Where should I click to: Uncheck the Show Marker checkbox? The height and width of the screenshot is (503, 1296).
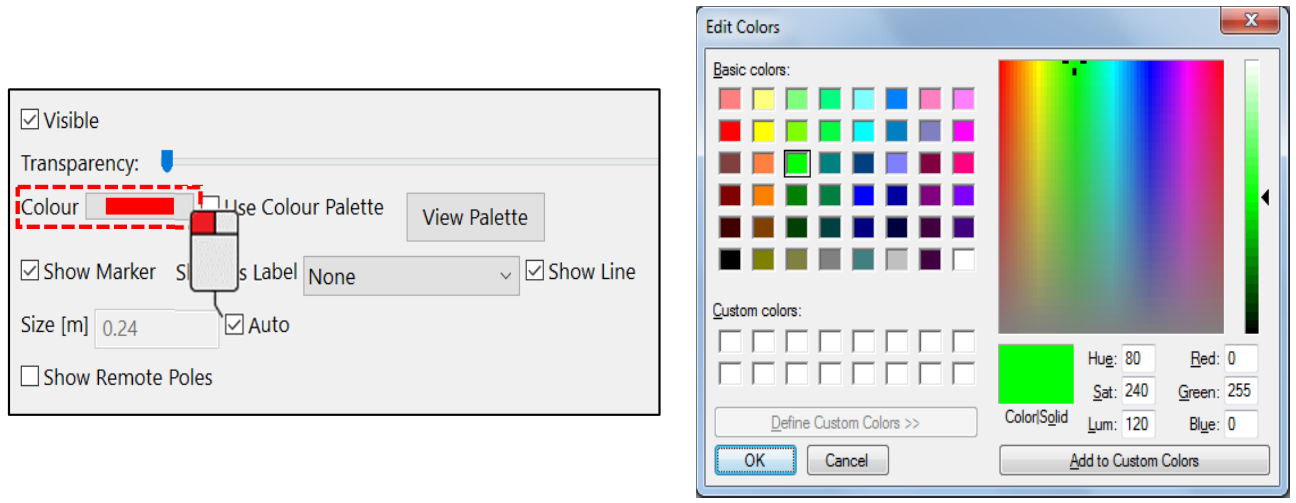(x=30, y=271)
